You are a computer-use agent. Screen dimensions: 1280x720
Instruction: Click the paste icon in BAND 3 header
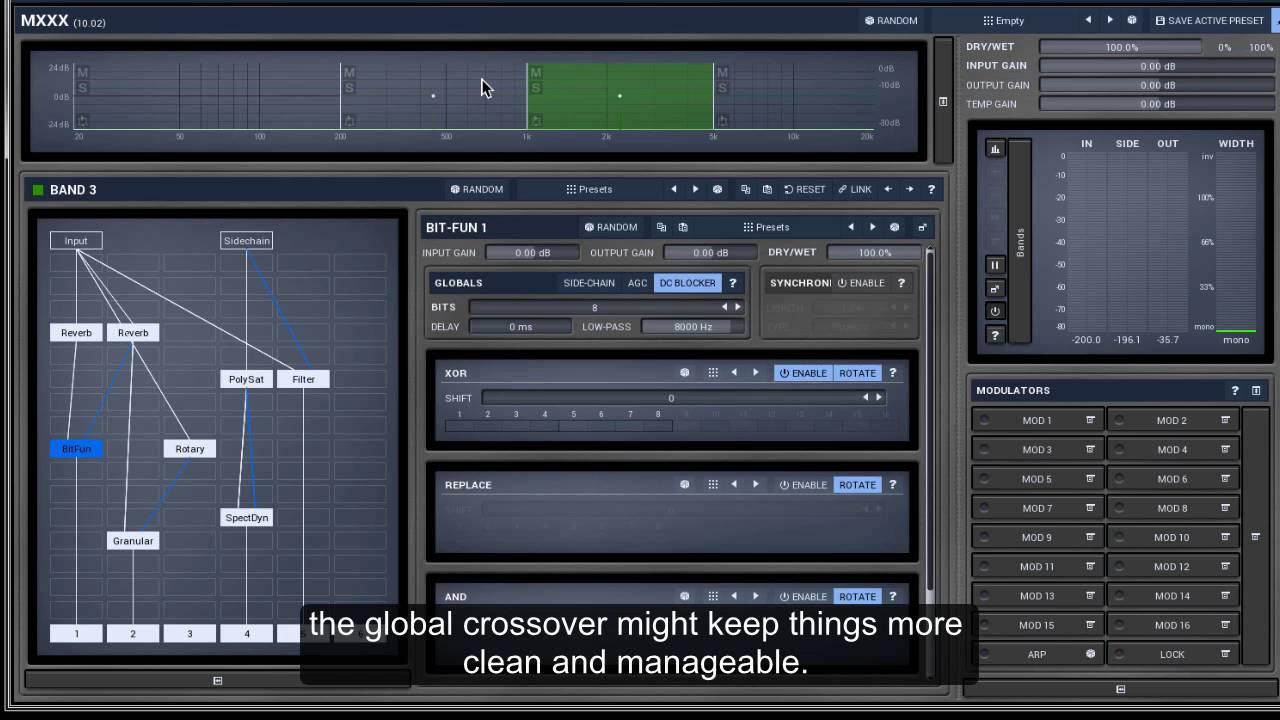[x=767, y=189]
